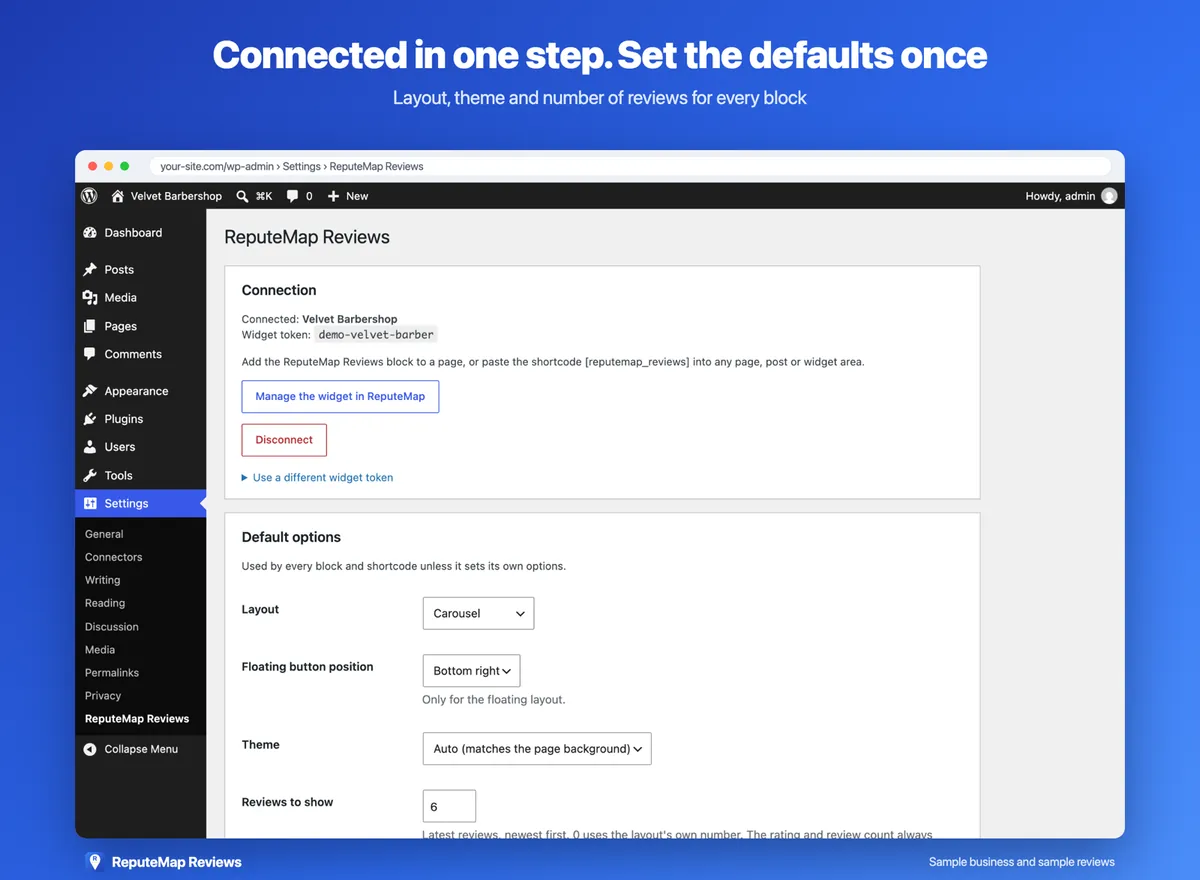Select the Connectors settings submenu
The image size is (1200, 880).
click(113, 557)
